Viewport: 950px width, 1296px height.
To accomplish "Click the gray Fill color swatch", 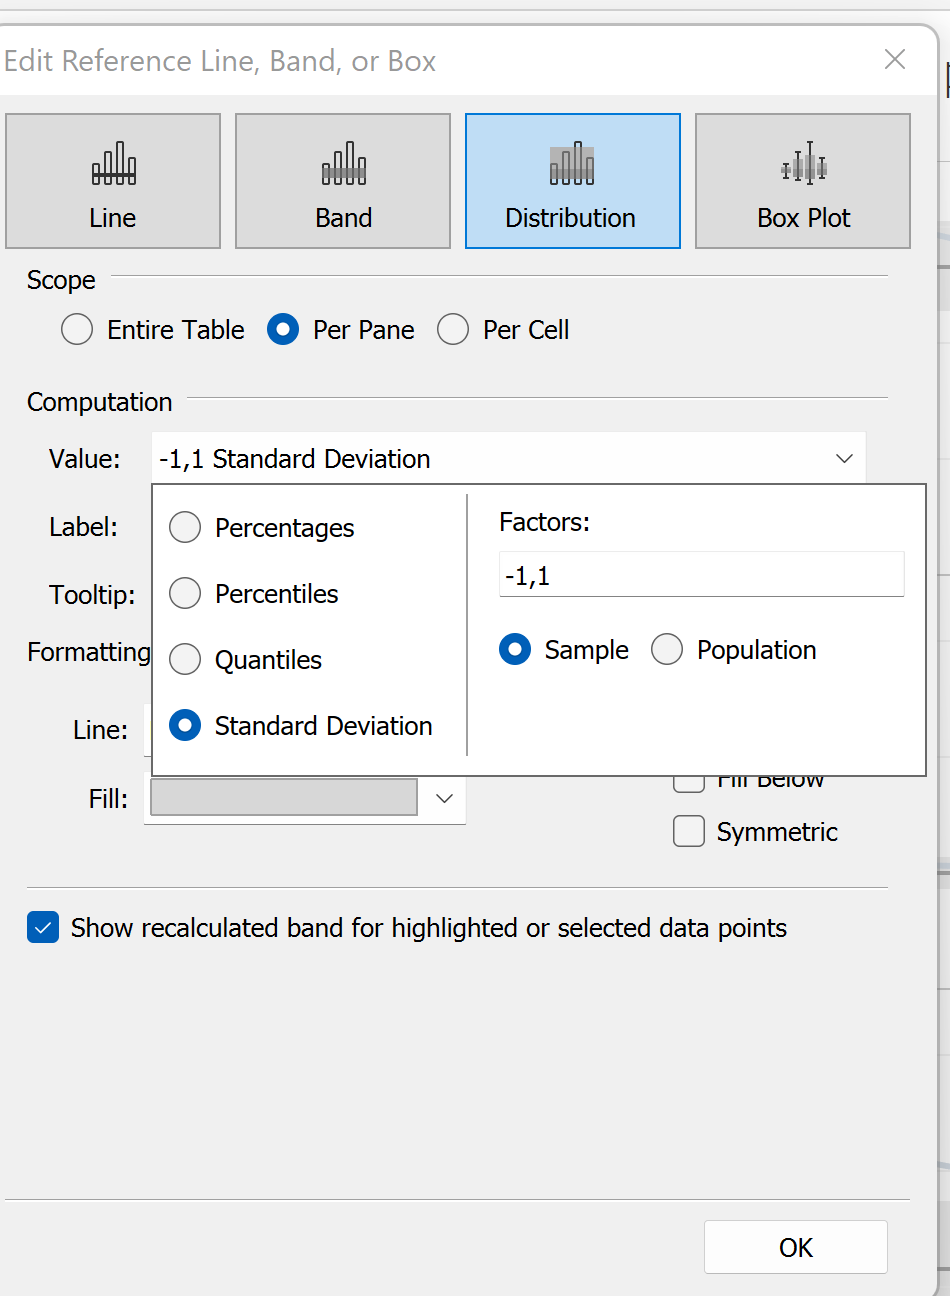I will (x=284, y=798).
